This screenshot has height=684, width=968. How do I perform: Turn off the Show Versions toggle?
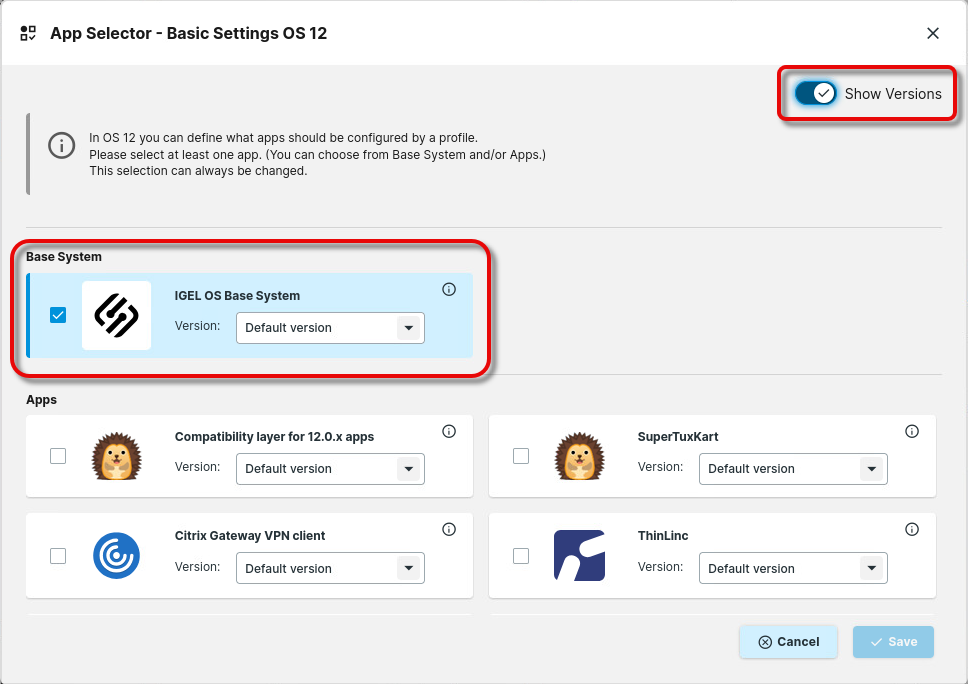(x=816, y=94)
